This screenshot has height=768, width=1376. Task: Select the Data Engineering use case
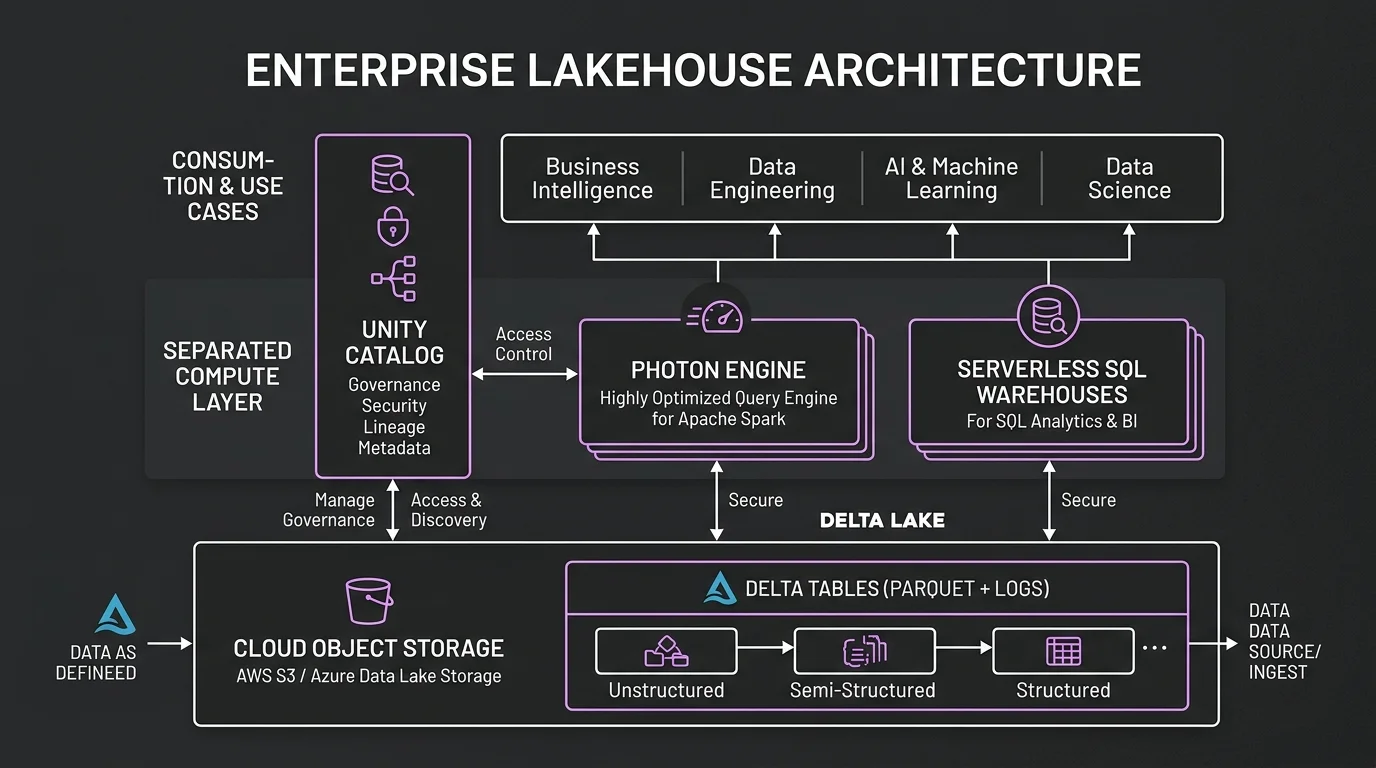click(772, 179)
